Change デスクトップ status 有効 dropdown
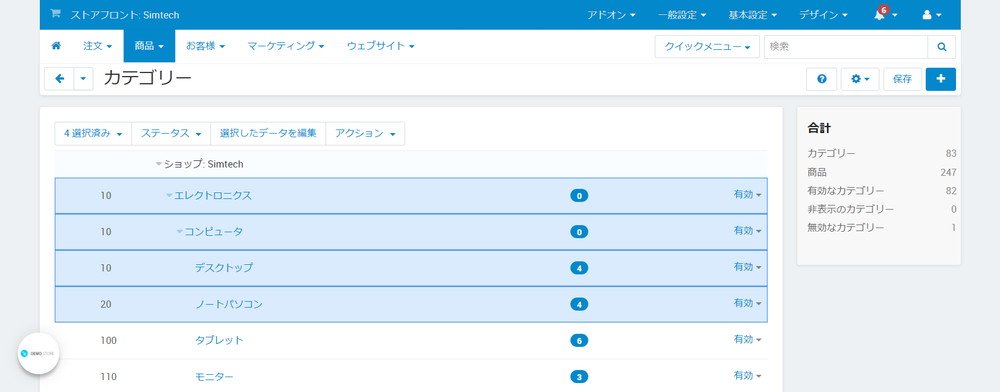 (x=747, y=266)
